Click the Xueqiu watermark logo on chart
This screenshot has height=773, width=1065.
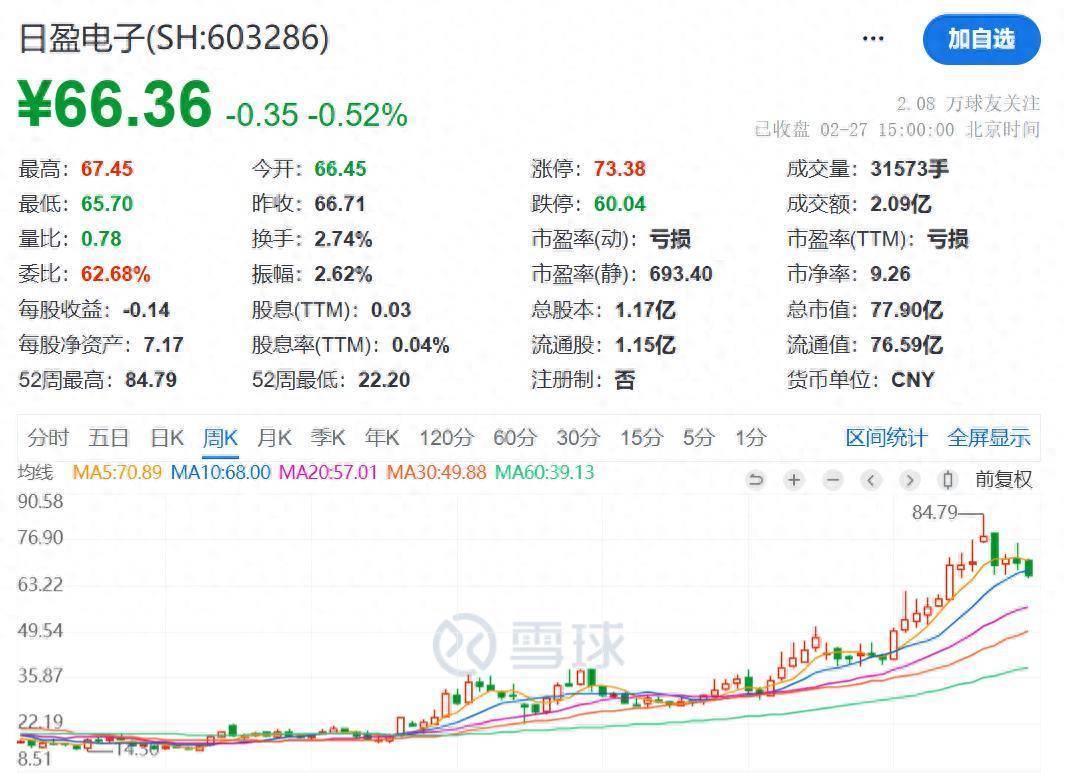coord(529,645)
